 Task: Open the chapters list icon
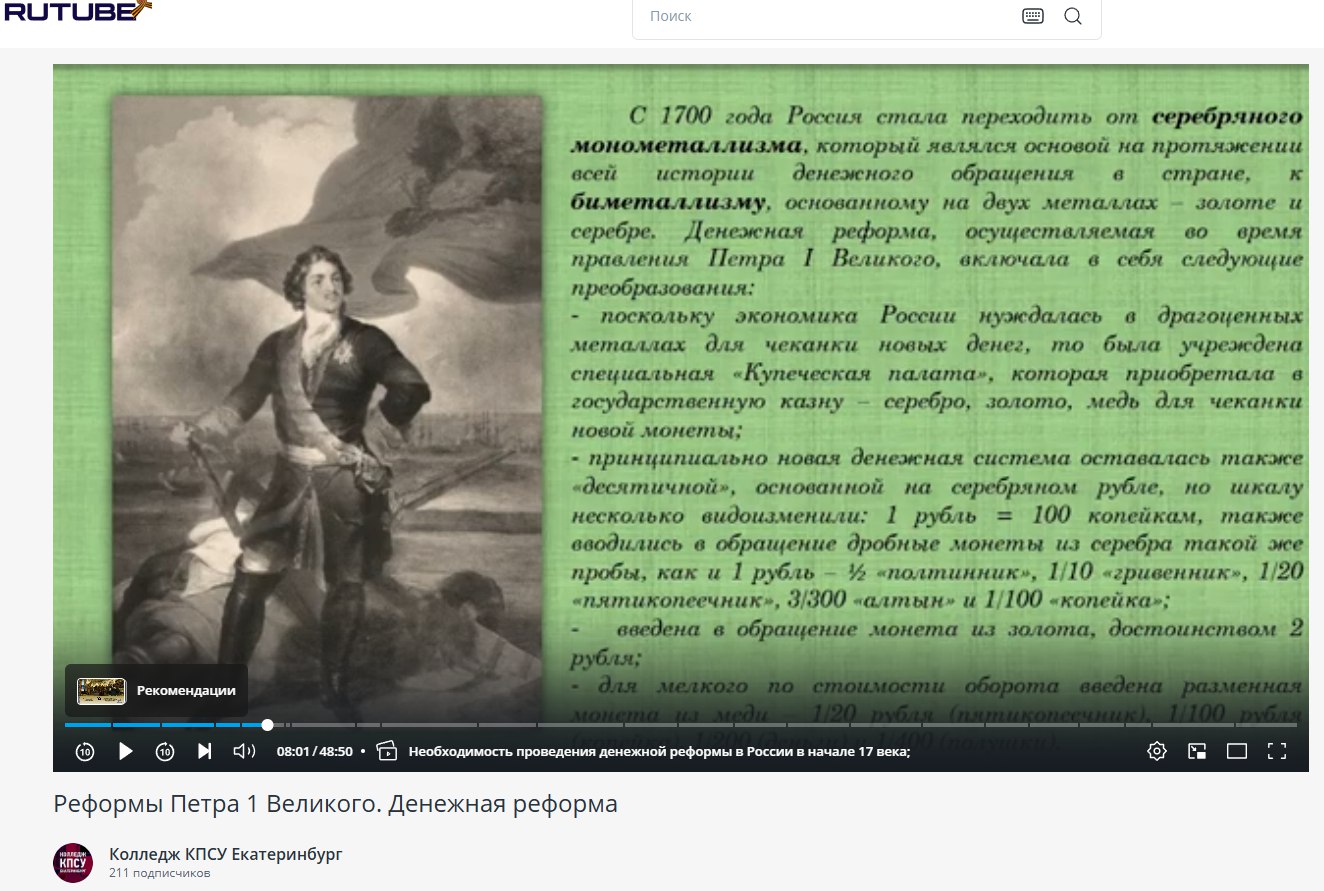[x=388, y=751]
